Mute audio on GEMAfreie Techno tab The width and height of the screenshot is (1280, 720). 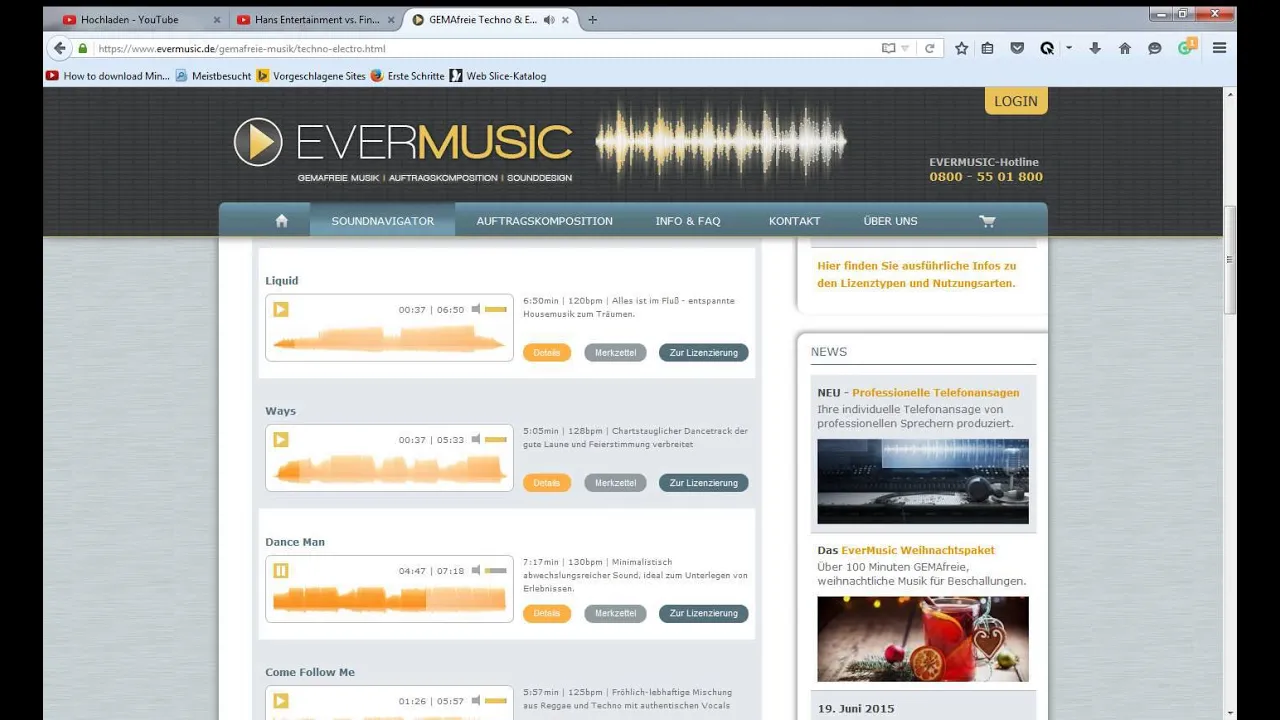(549, 20)
